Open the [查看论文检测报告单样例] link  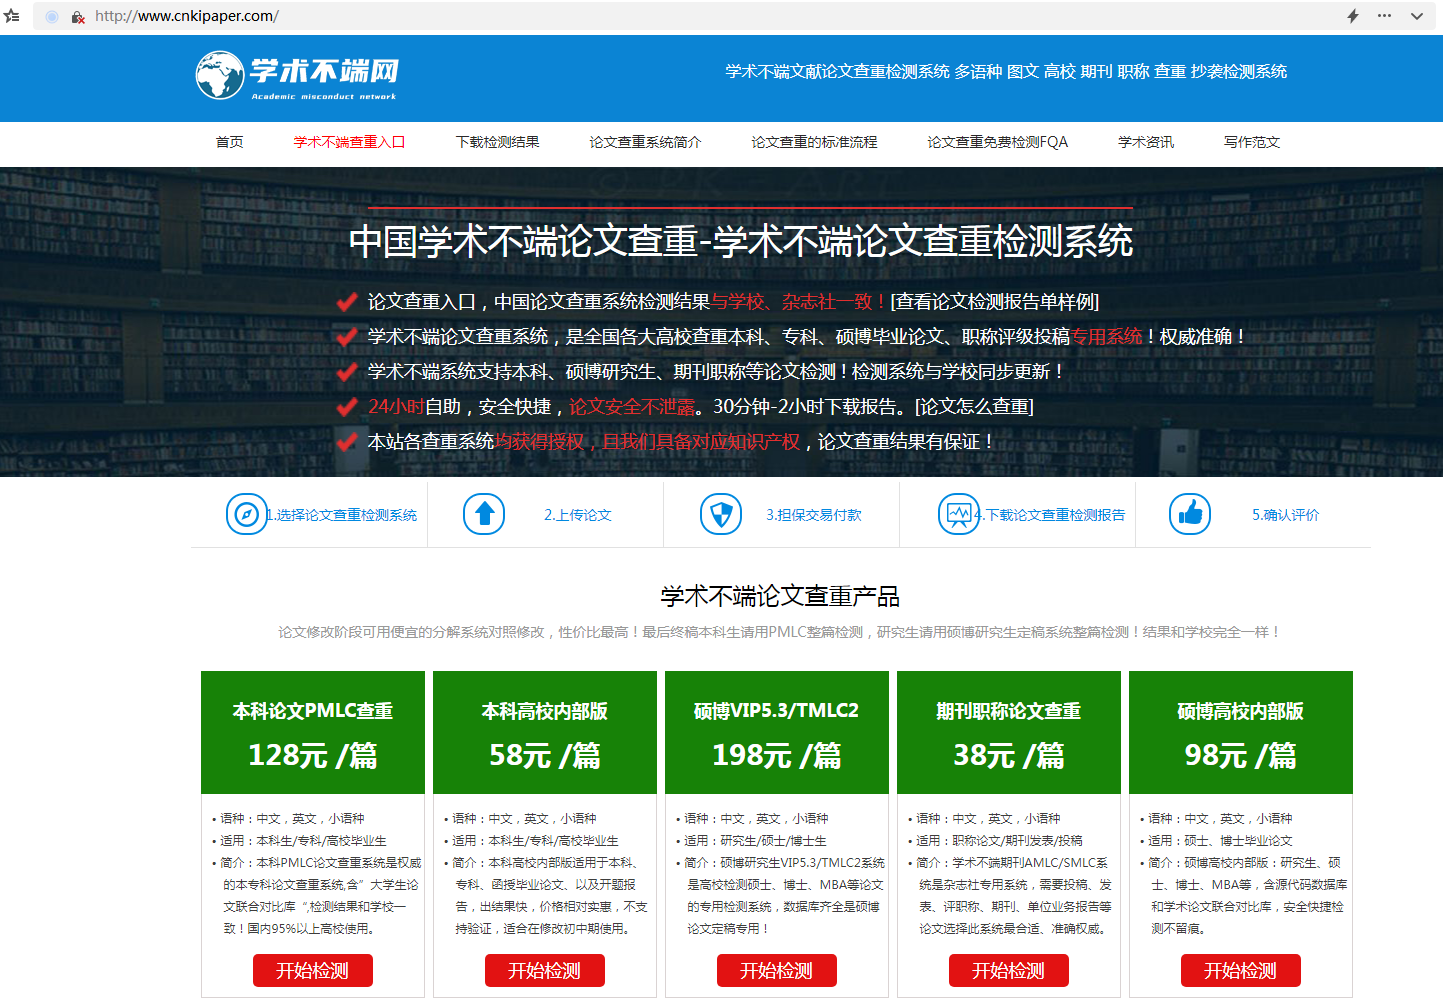pos(994,301)
